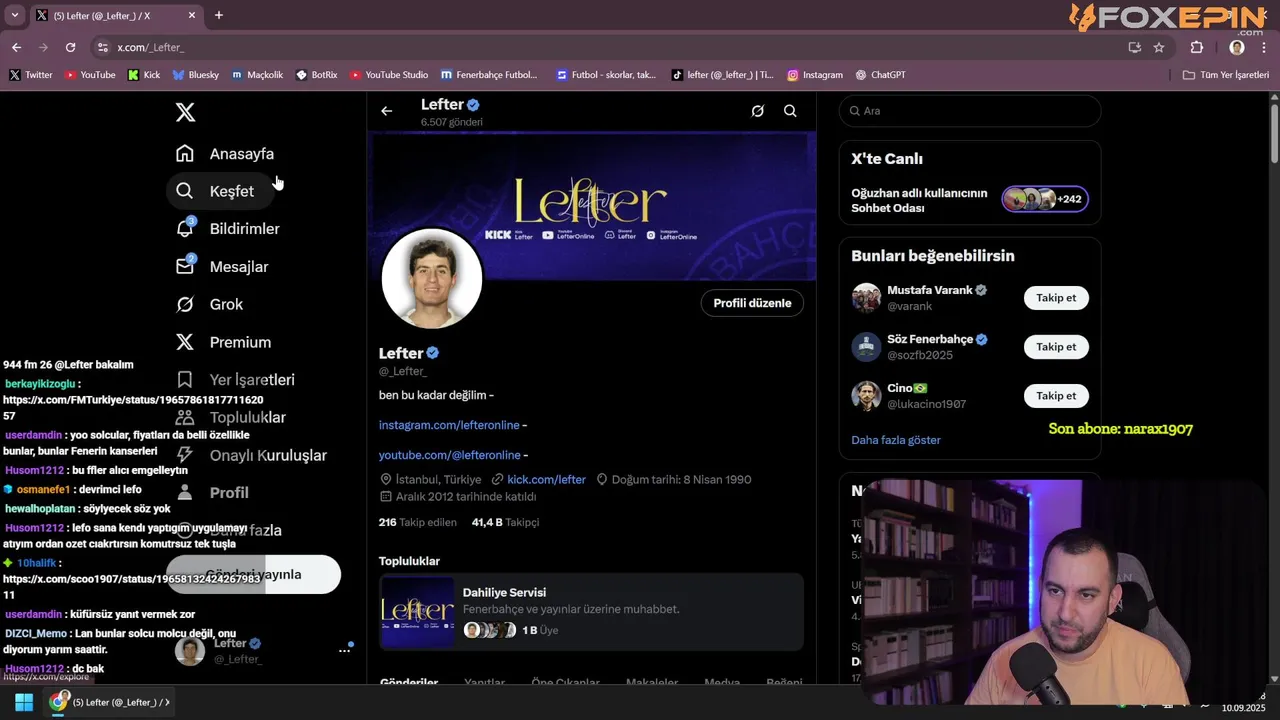Click Grok icon in profile header

point(758,111)
